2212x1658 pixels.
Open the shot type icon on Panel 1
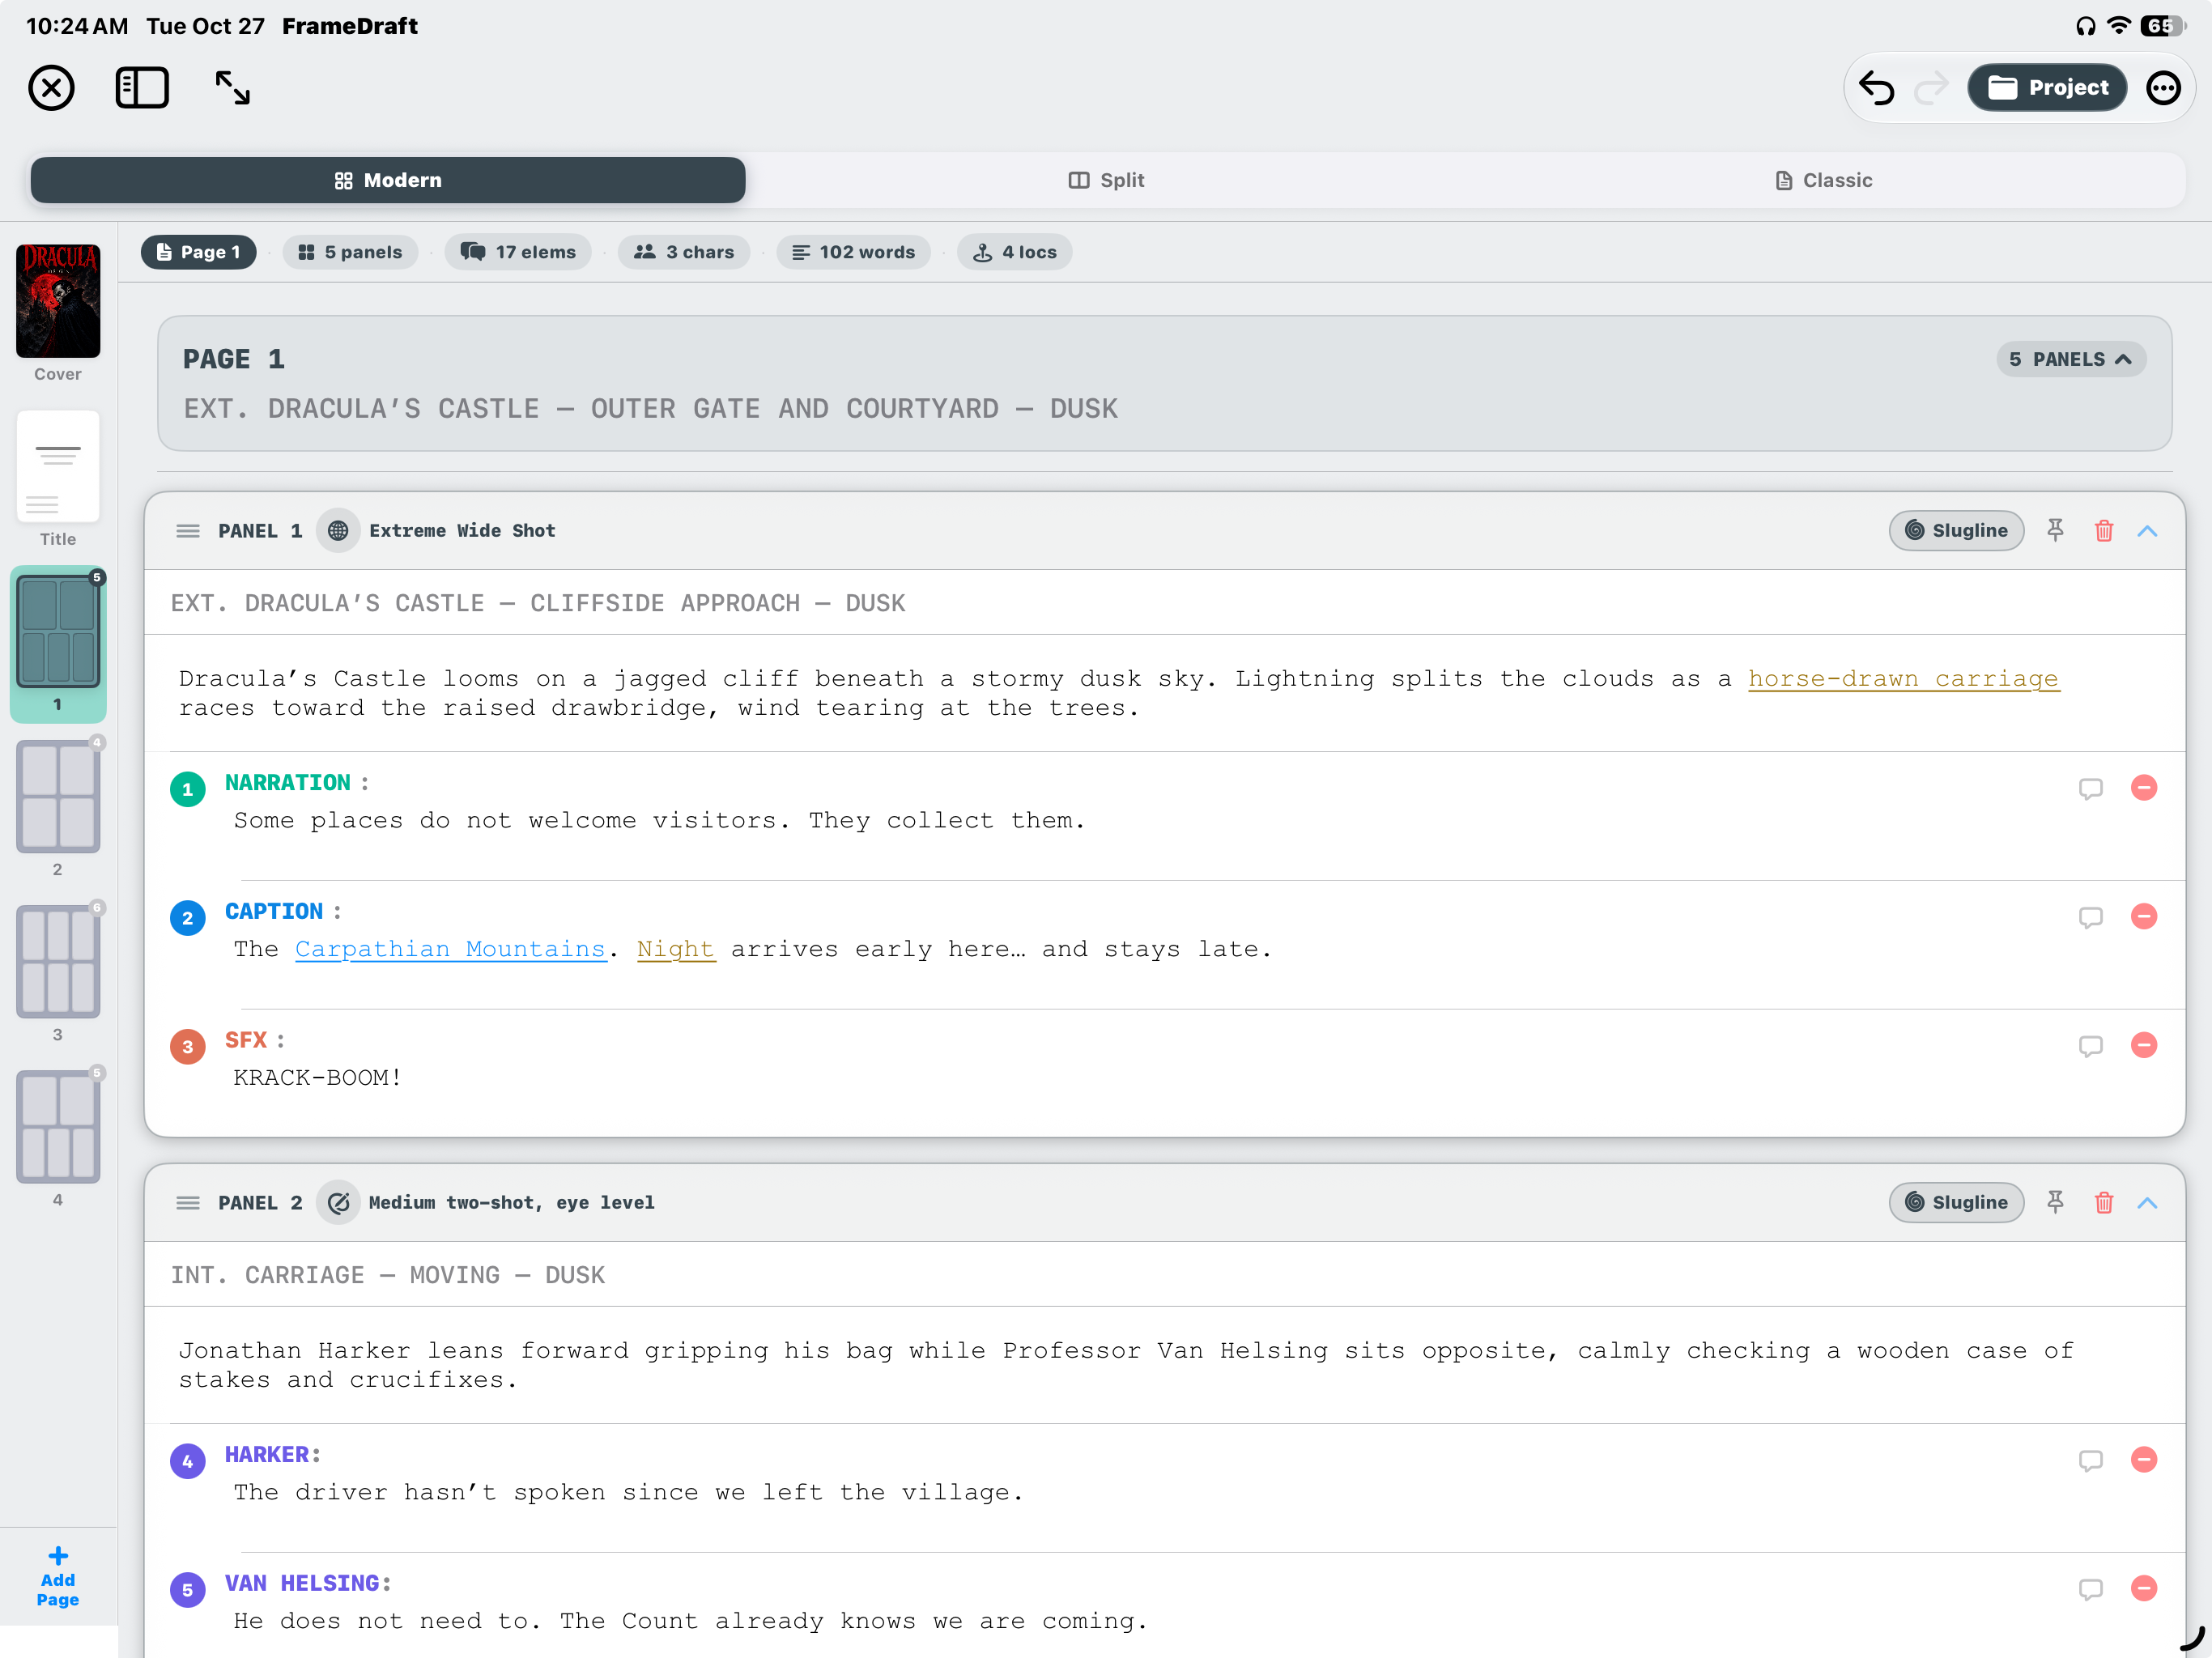tap(338, 531)
